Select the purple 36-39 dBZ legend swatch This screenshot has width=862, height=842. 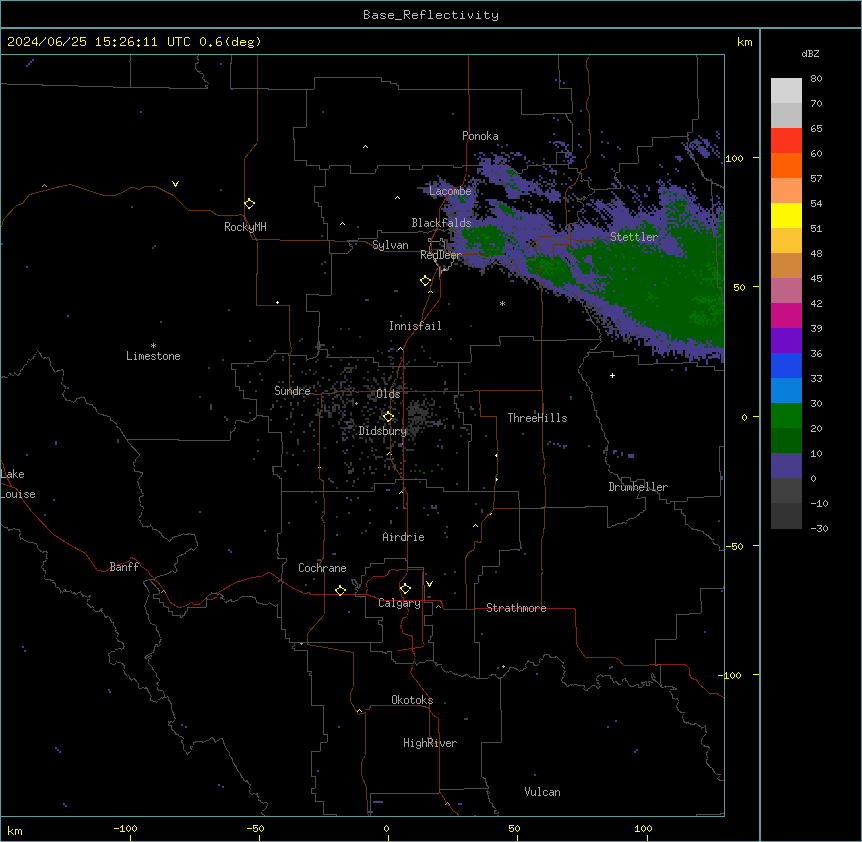click(786, 341)
